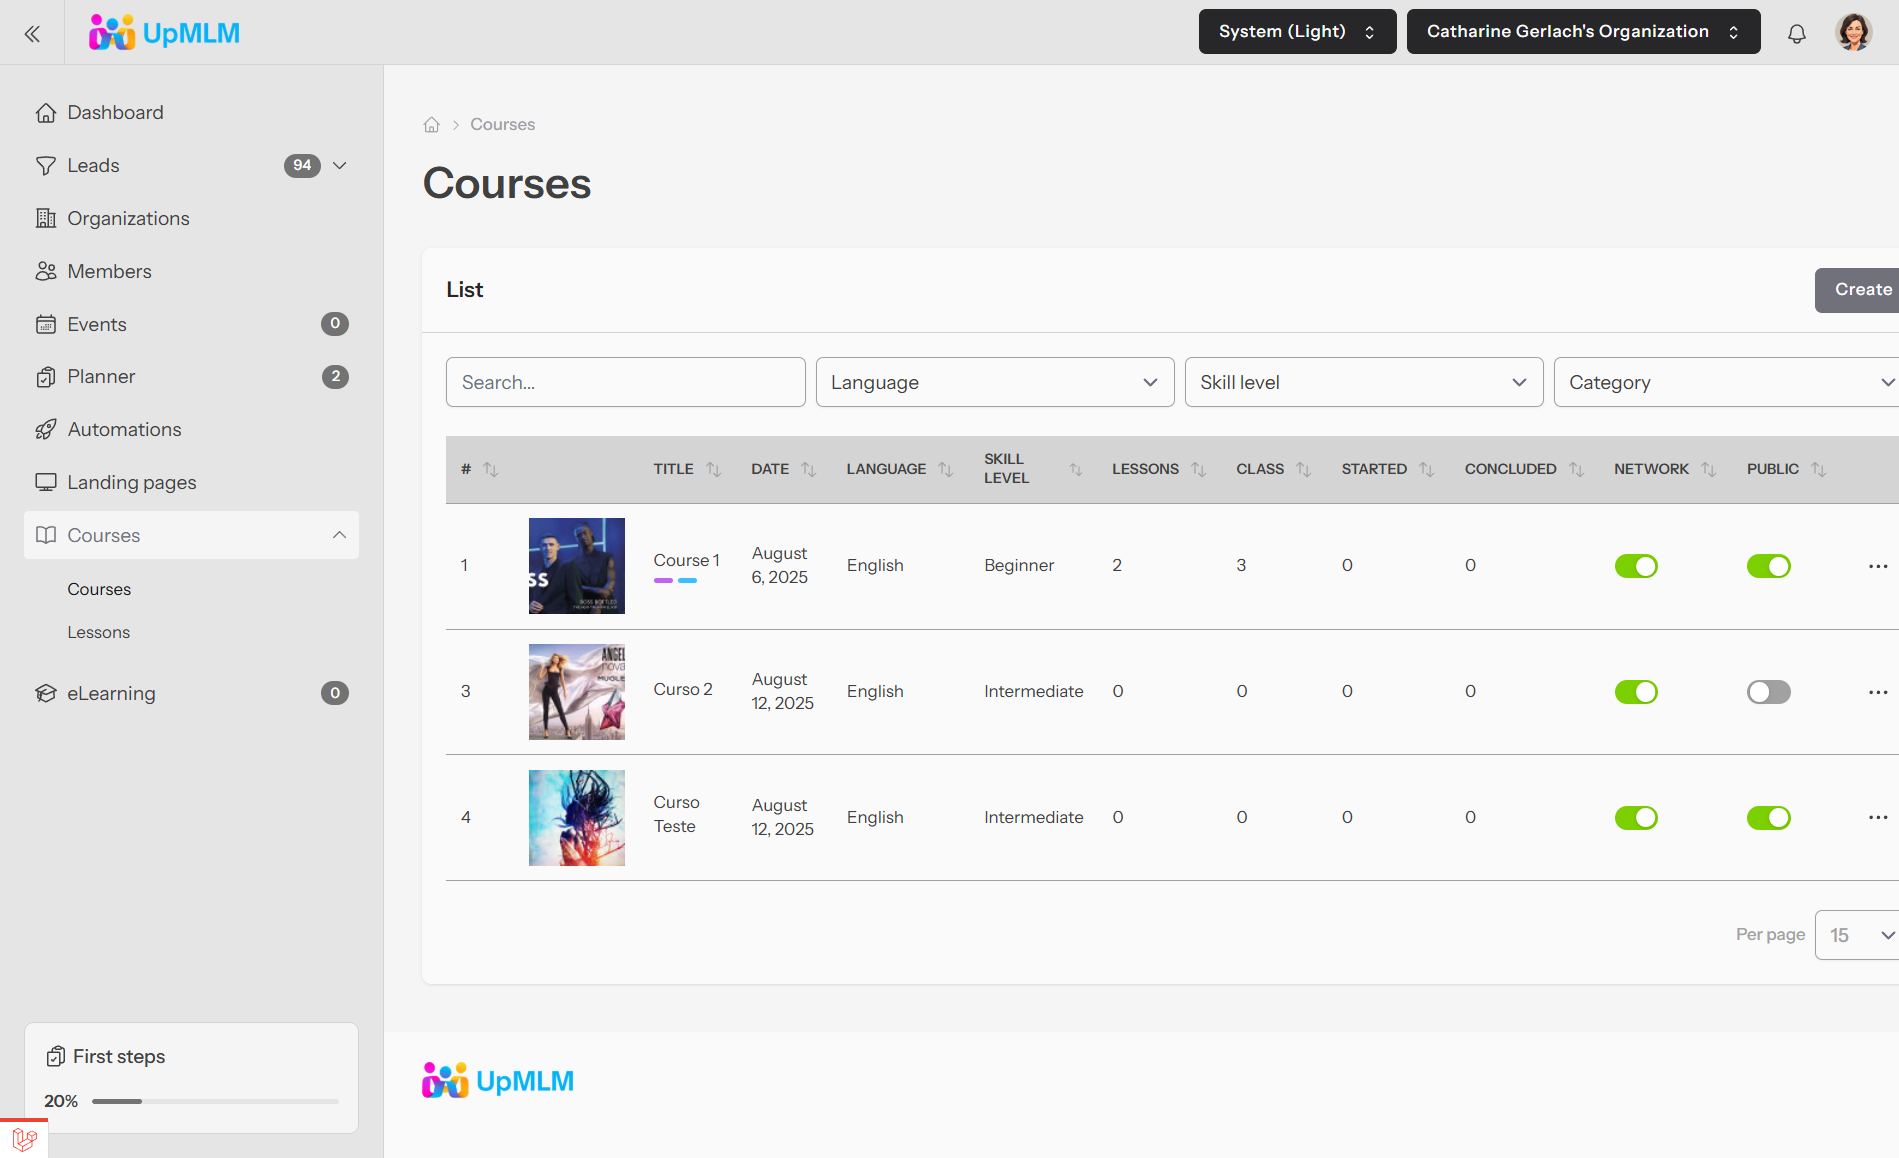Open the First steps panel
1899x1158 pixels.
(x=119, y=1056)
